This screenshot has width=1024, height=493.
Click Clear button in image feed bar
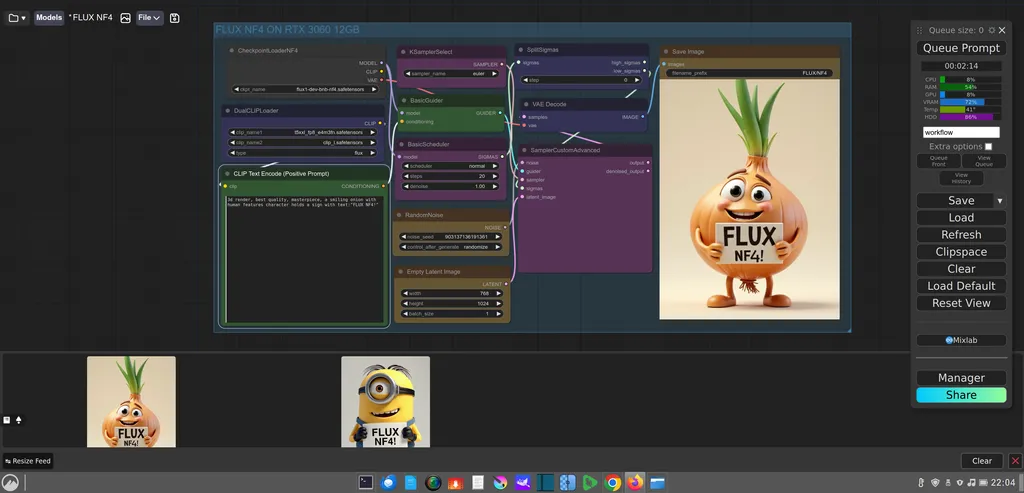click(982, 460)
